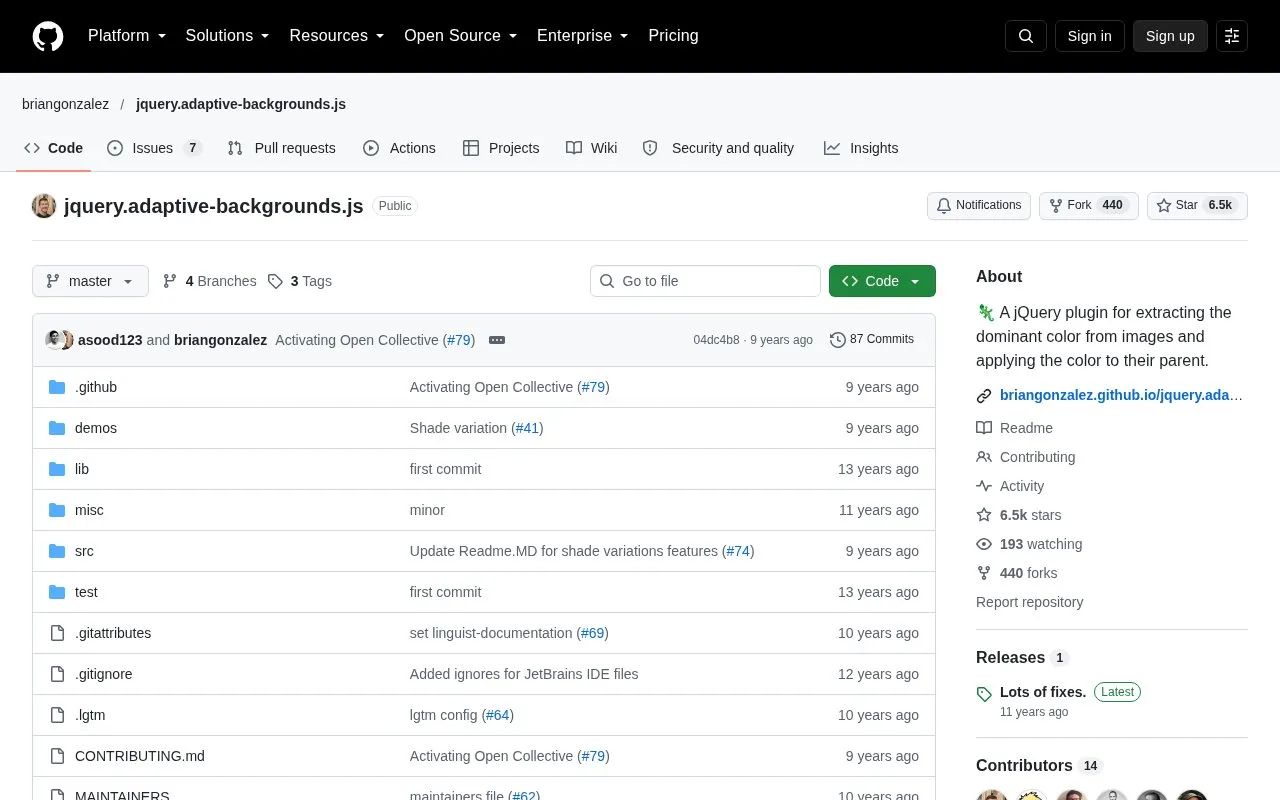The width and height of the screenshot is (1280, 800).
Task: Open the .github folder icon
Action: pos(57,387)
